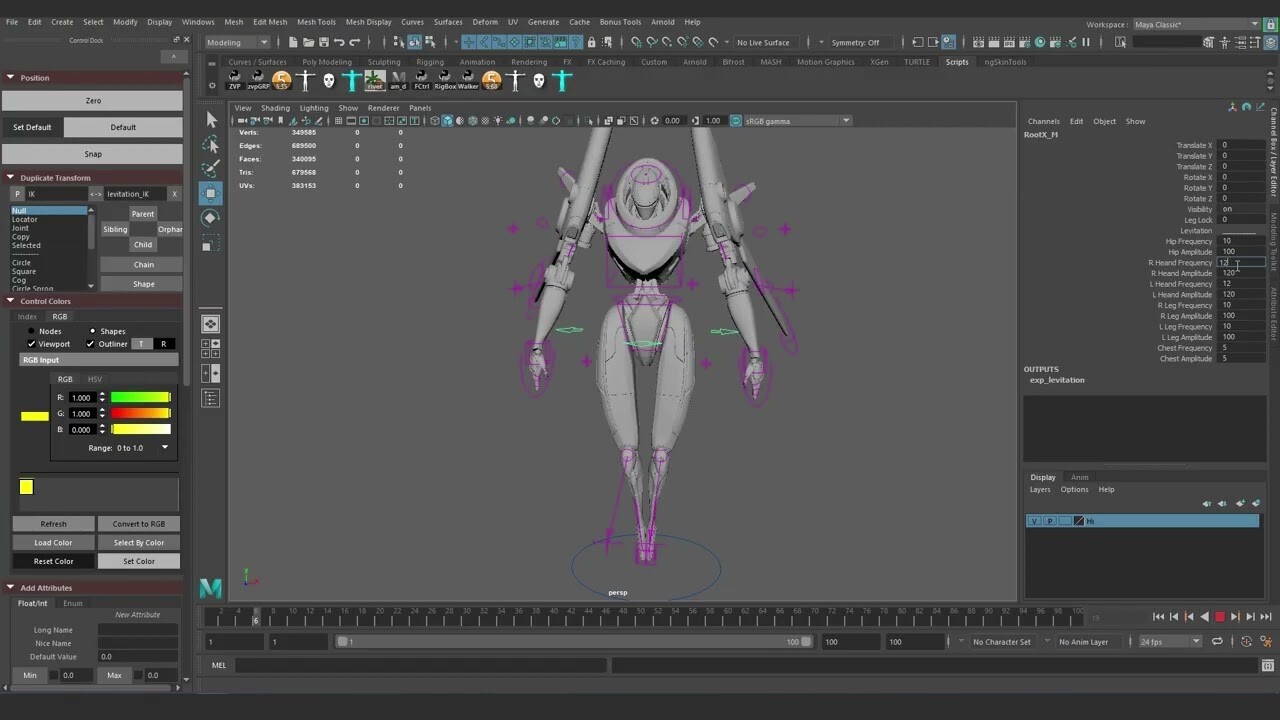
Task: Open the Modeling menu set dropdown
Action: click(237, 42)
